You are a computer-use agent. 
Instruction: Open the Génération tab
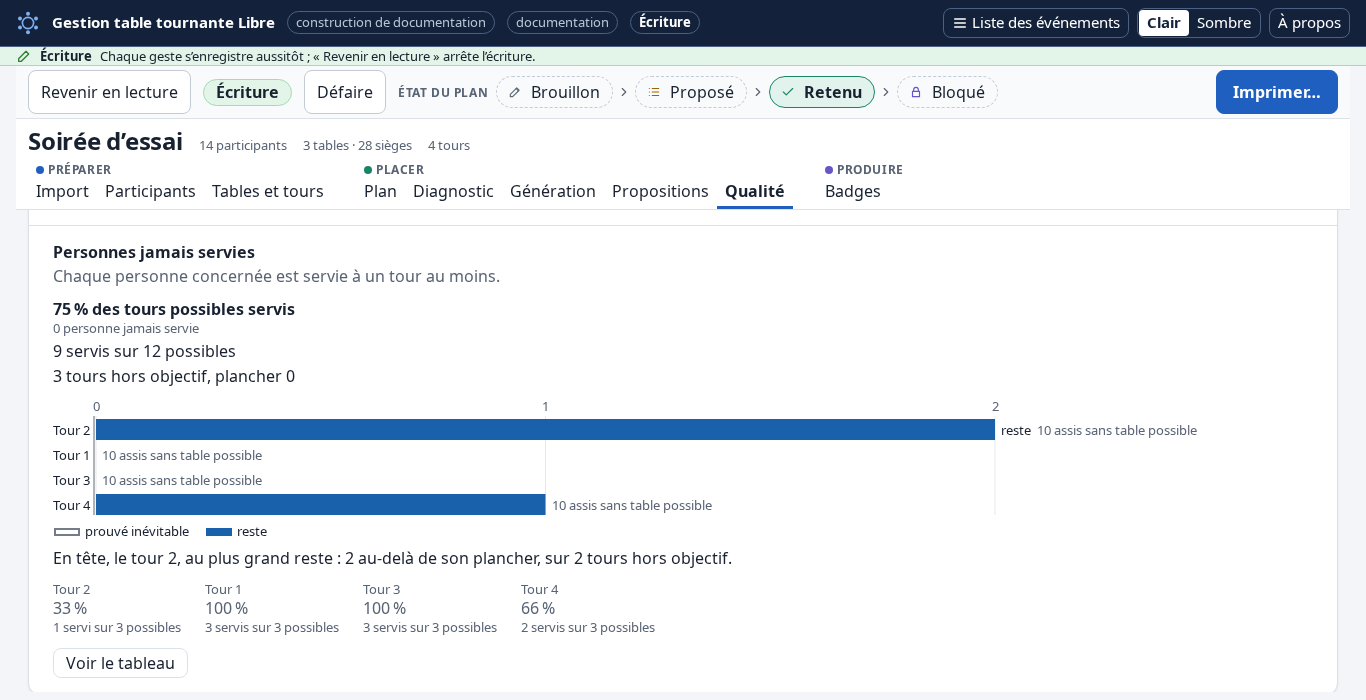553,191
